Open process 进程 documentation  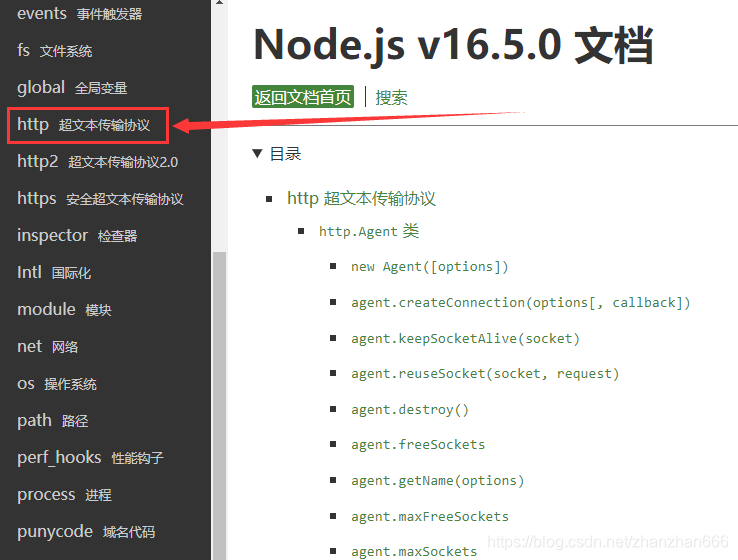64,495
